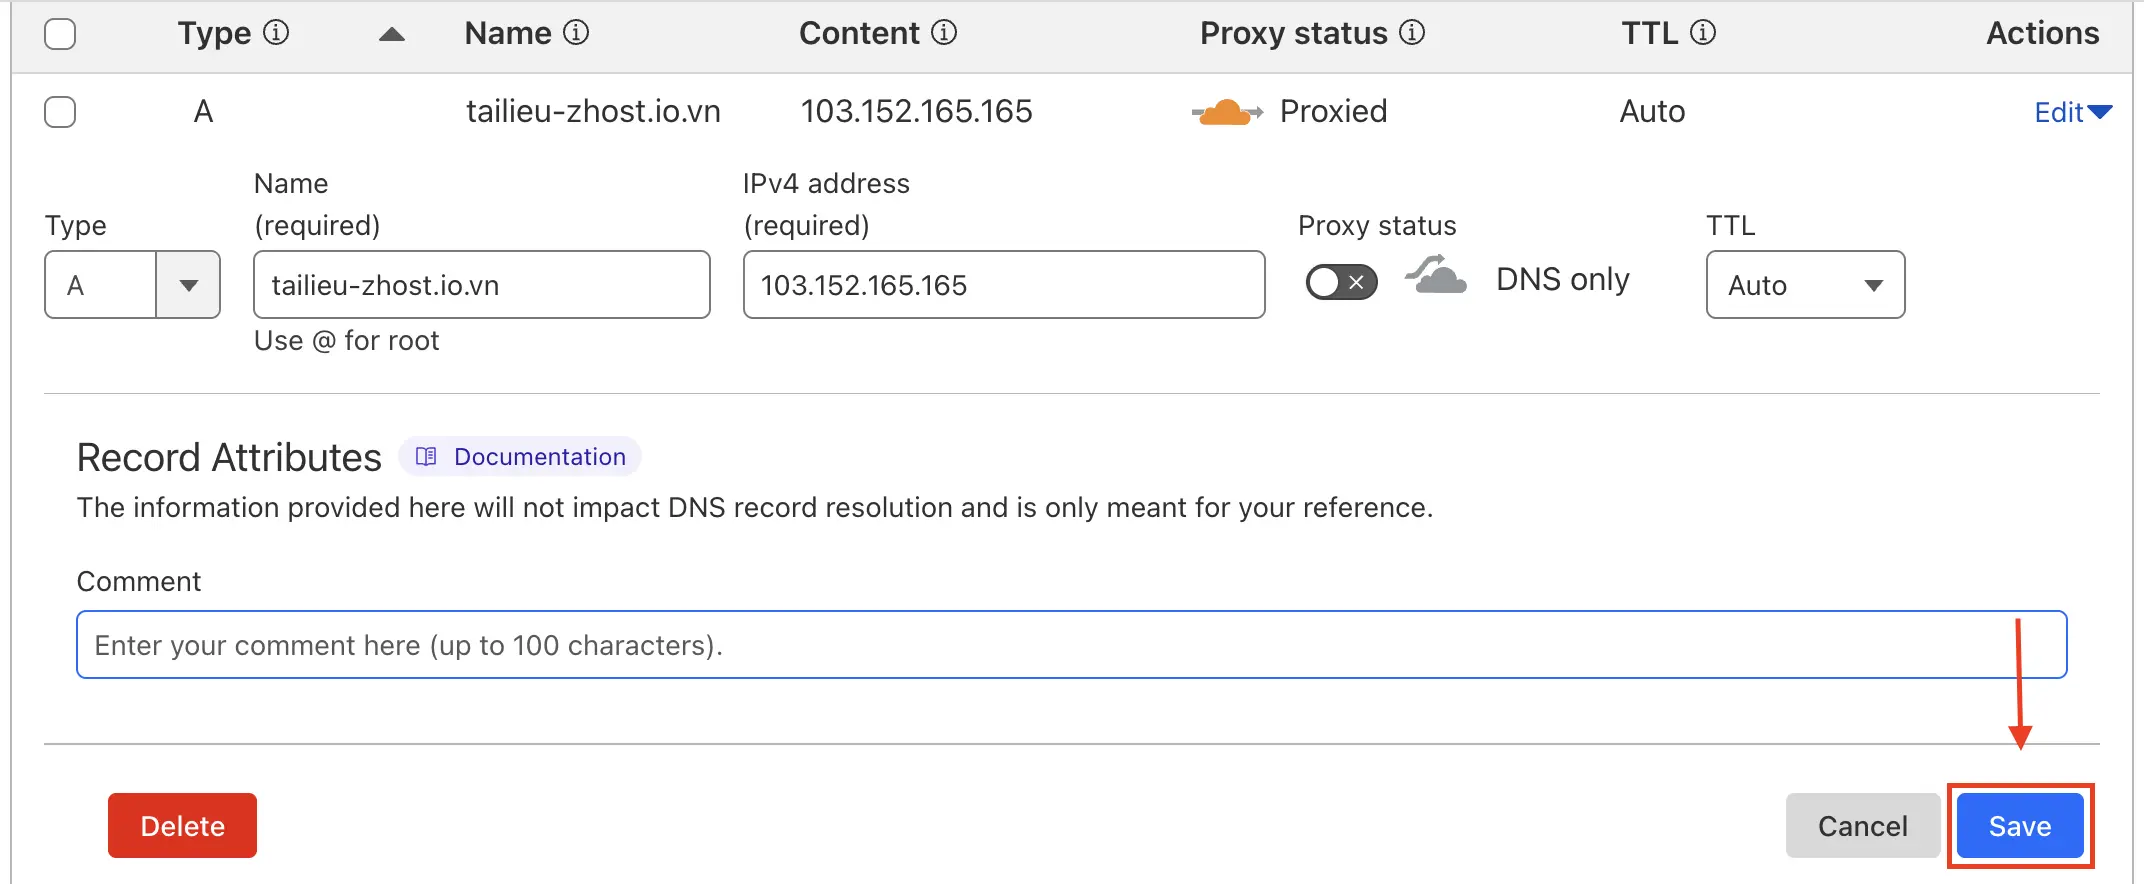Toggle the Proxy status switch on
This screenshot has height=884, width=2144.
point(1341,283)
